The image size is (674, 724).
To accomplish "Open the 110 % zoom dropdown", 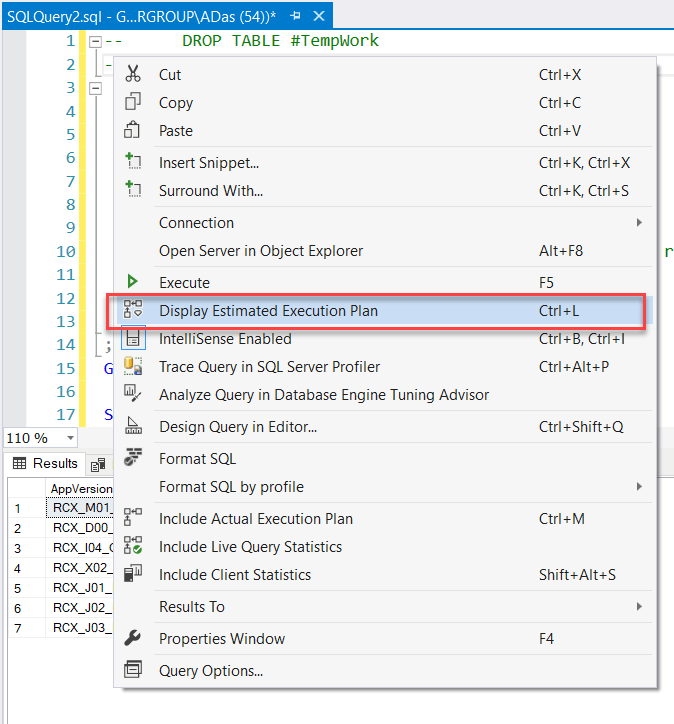I will 70,438.
